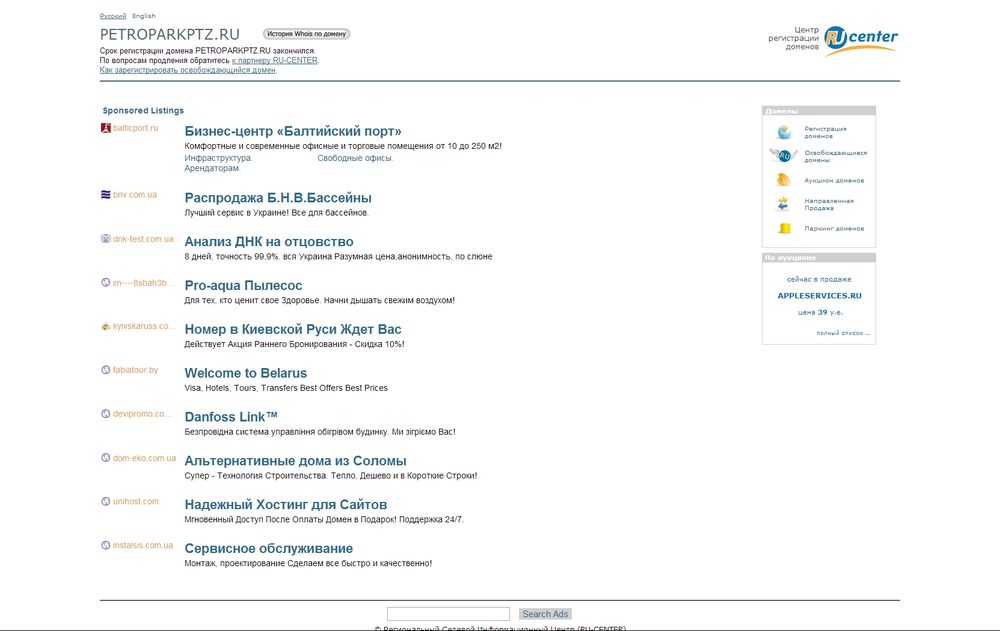
Task: Click the balticport.ru favicon icon
Action: tap(106, 128)
